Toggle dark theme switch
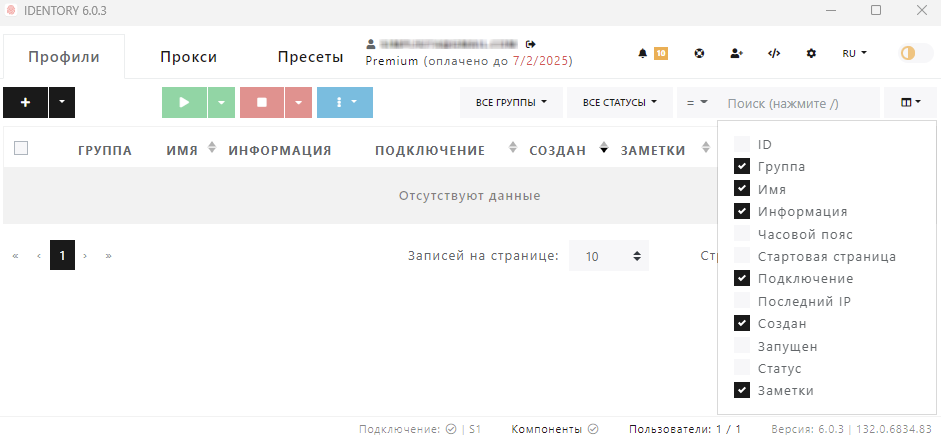941x438 pixels. (x=916, y=53)
